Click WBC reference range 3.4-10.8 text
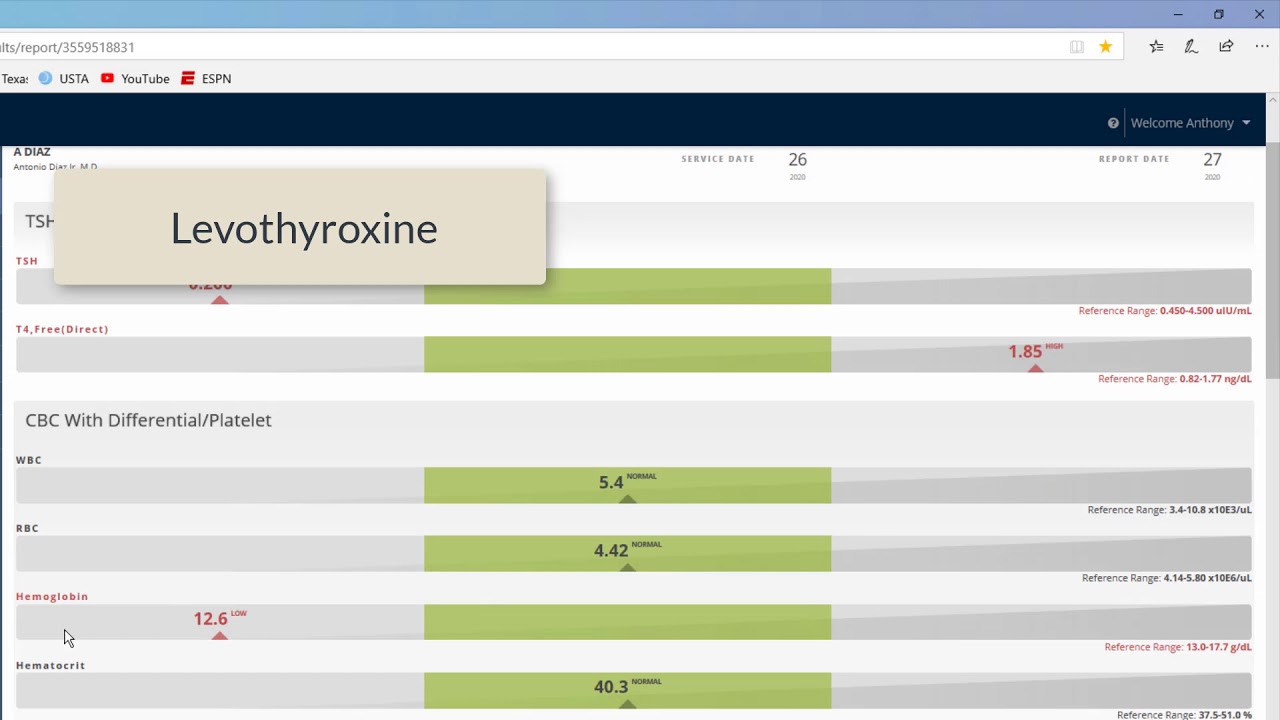 [1169, 510]
